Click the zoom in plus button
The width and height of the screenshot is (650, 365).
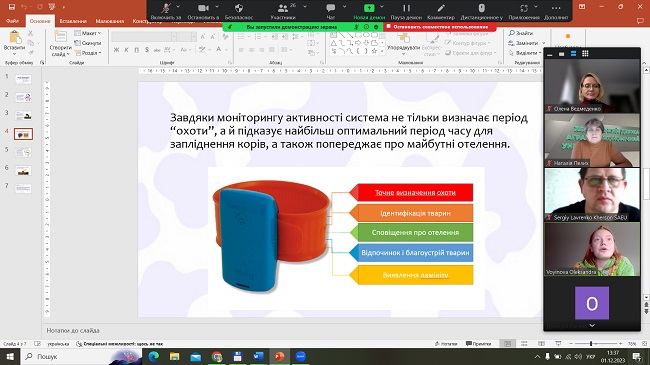[621, 343]
